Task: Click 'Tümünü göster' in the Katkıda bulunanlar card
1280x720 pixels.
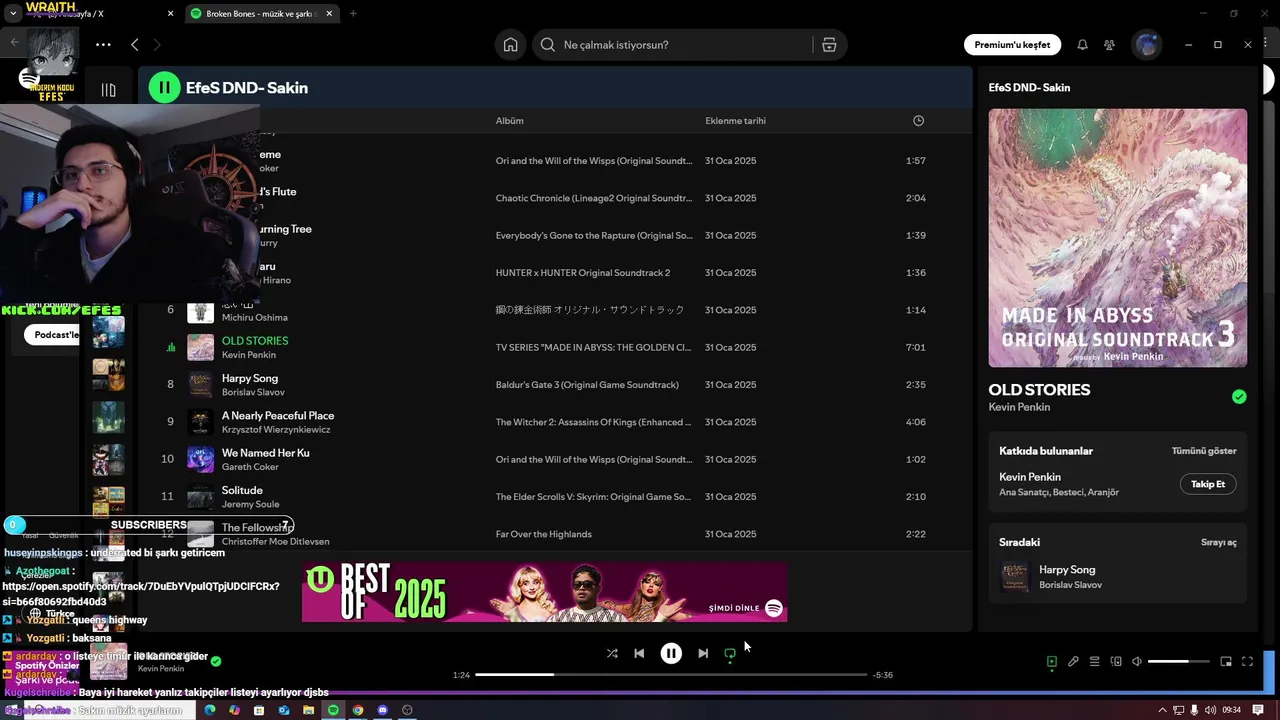Action: pos(1204,451)
